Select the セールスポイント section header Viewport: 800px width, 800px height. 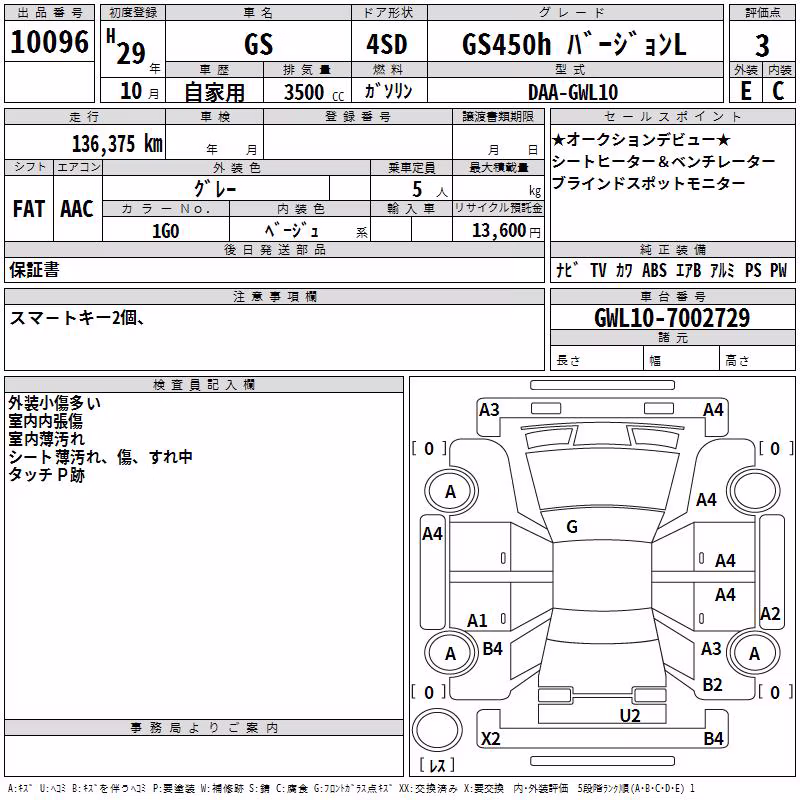tap(672, 116)
